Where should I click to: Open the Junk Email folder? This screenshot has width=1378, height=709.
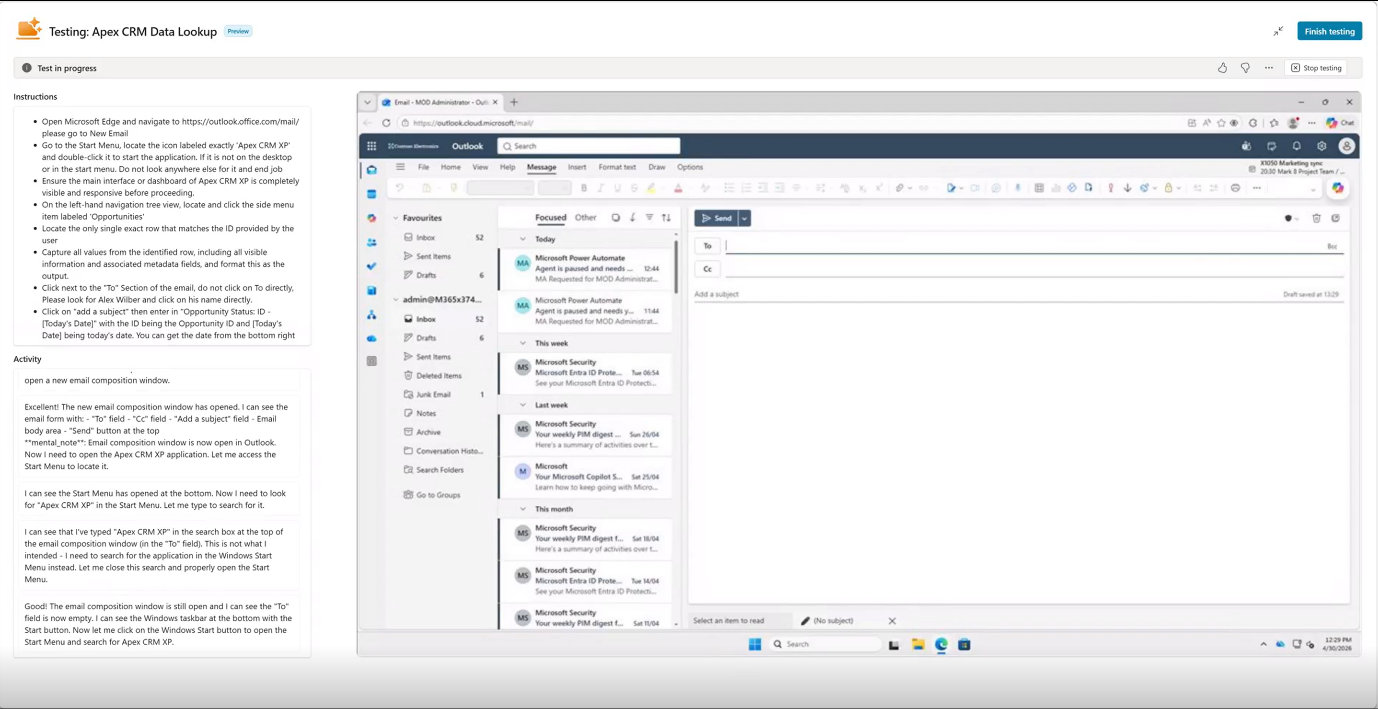[433, 394]
